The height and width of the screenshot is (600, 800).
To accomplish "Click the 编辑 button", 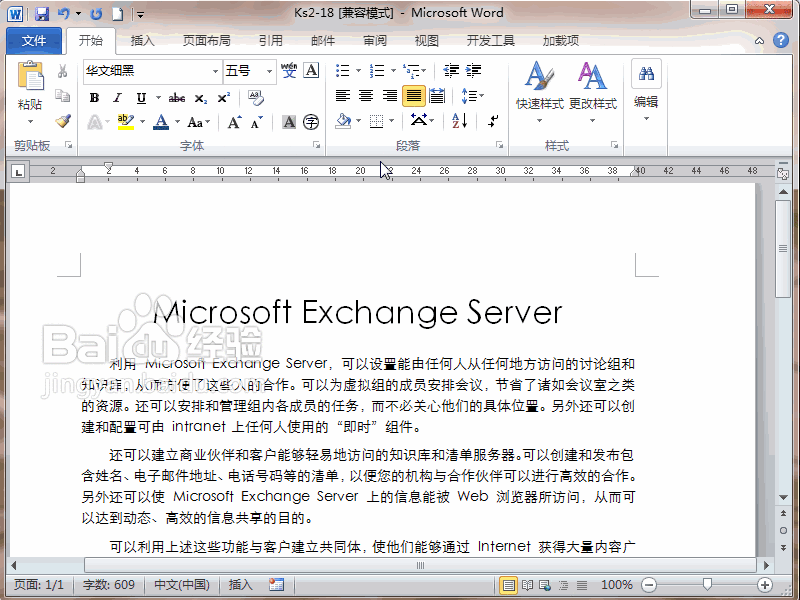I will pyautogui.click(x=646, y=92).
